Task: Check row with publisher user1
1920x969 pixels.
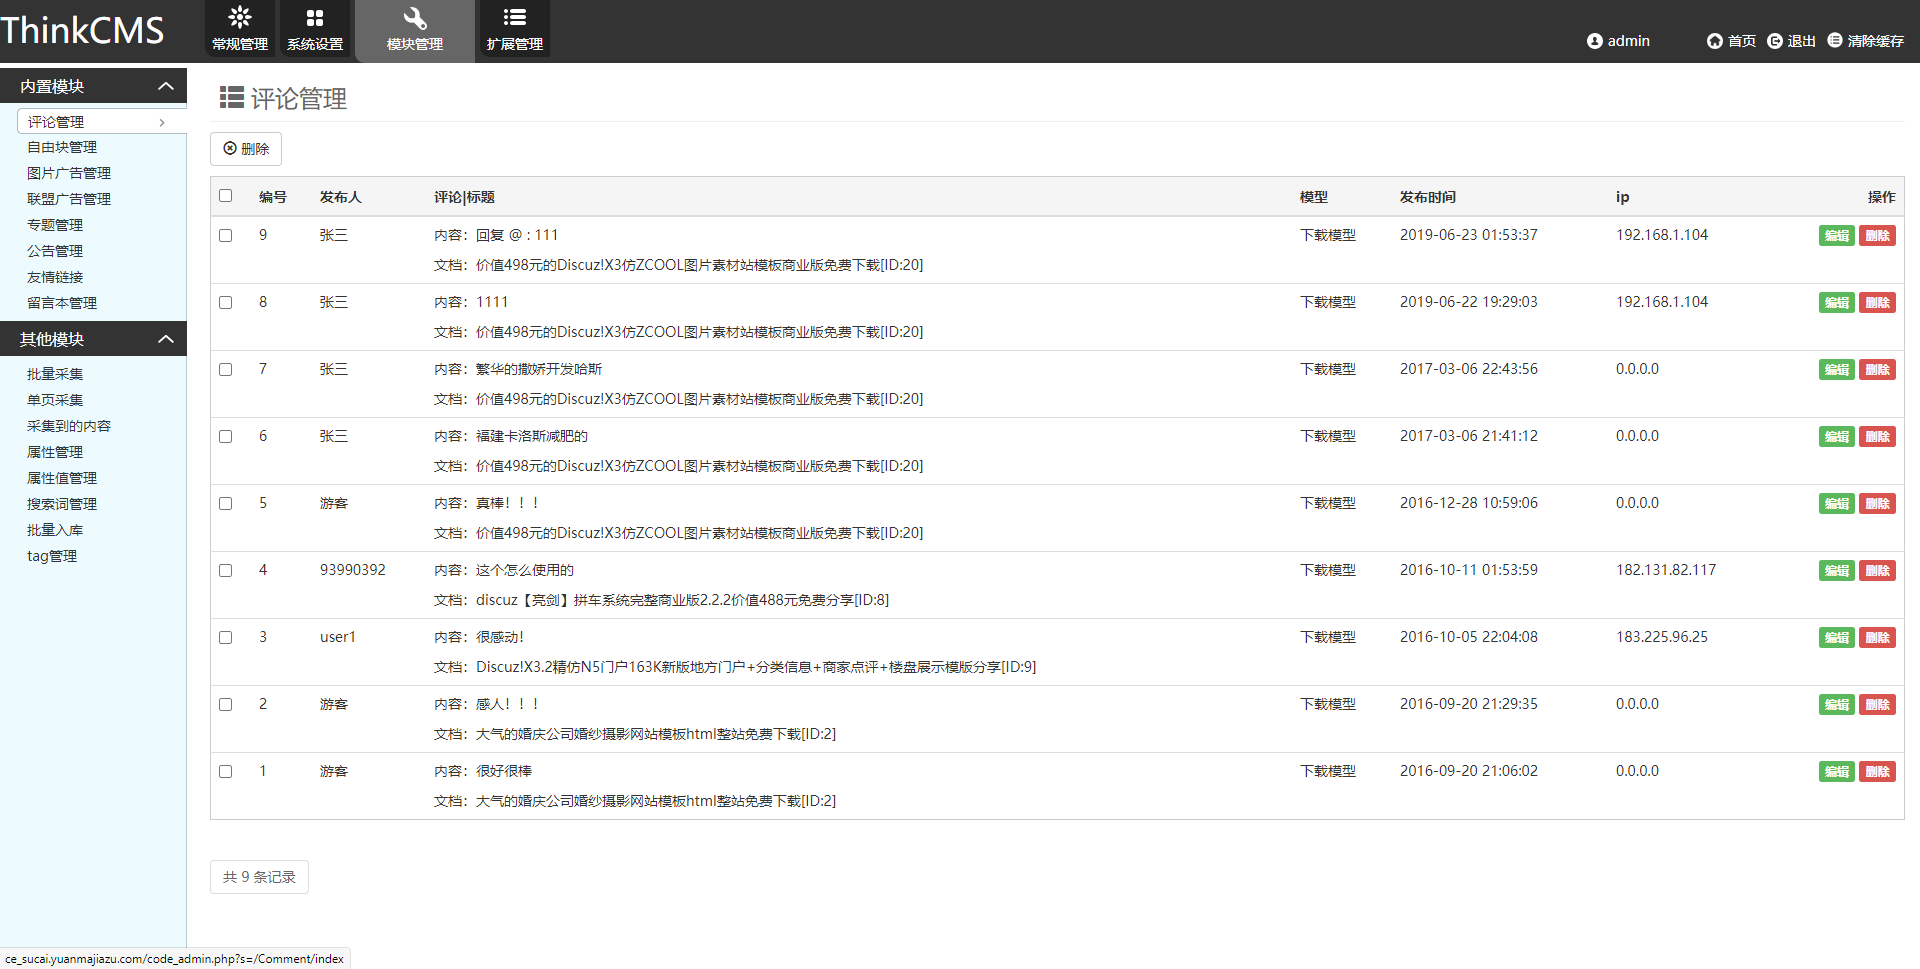Action: pyautogui.click(x=225, y=638)
